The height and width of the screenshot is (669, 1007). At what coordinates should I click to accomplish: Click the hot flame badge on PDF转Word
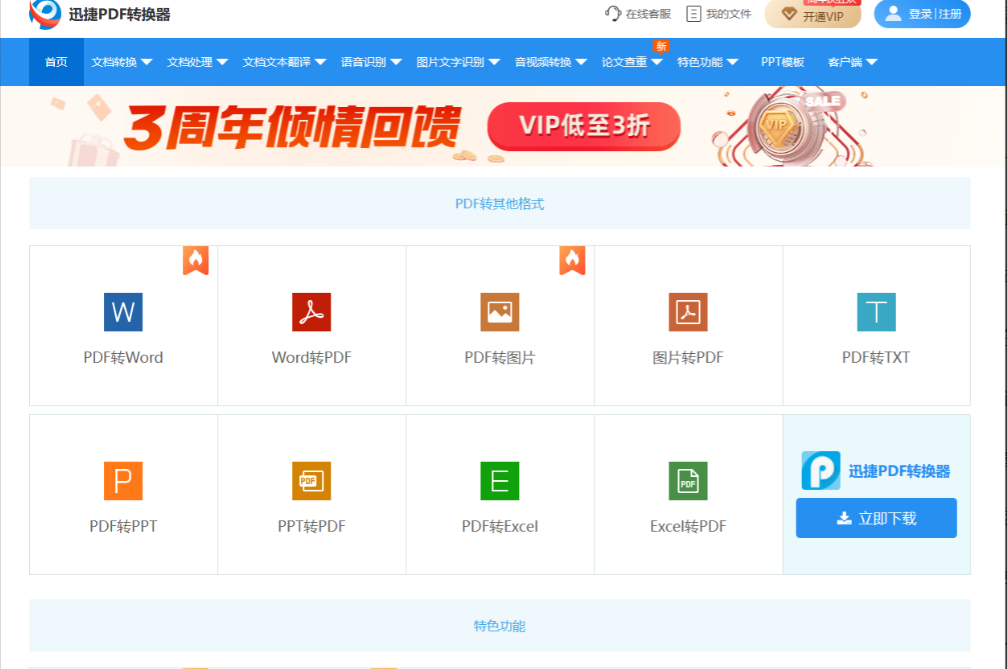tap(196, 261)
